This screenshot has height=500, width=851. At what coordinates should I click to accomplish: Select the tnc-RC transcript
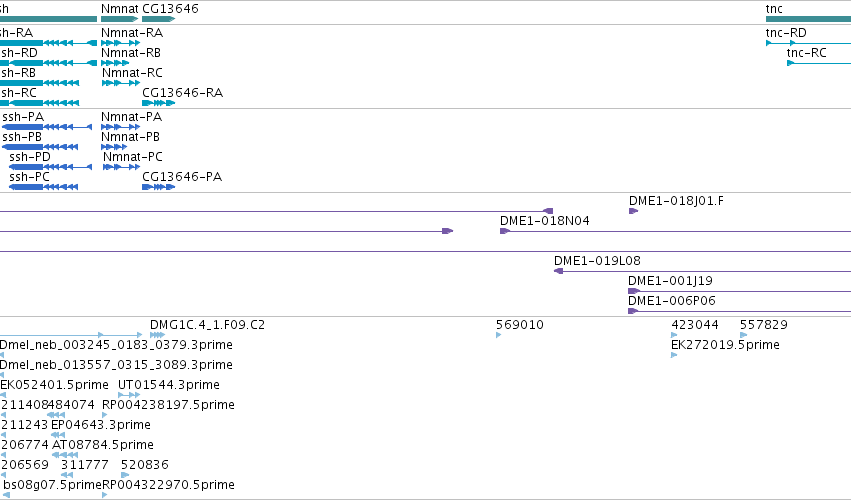click(x=819, y=63)
